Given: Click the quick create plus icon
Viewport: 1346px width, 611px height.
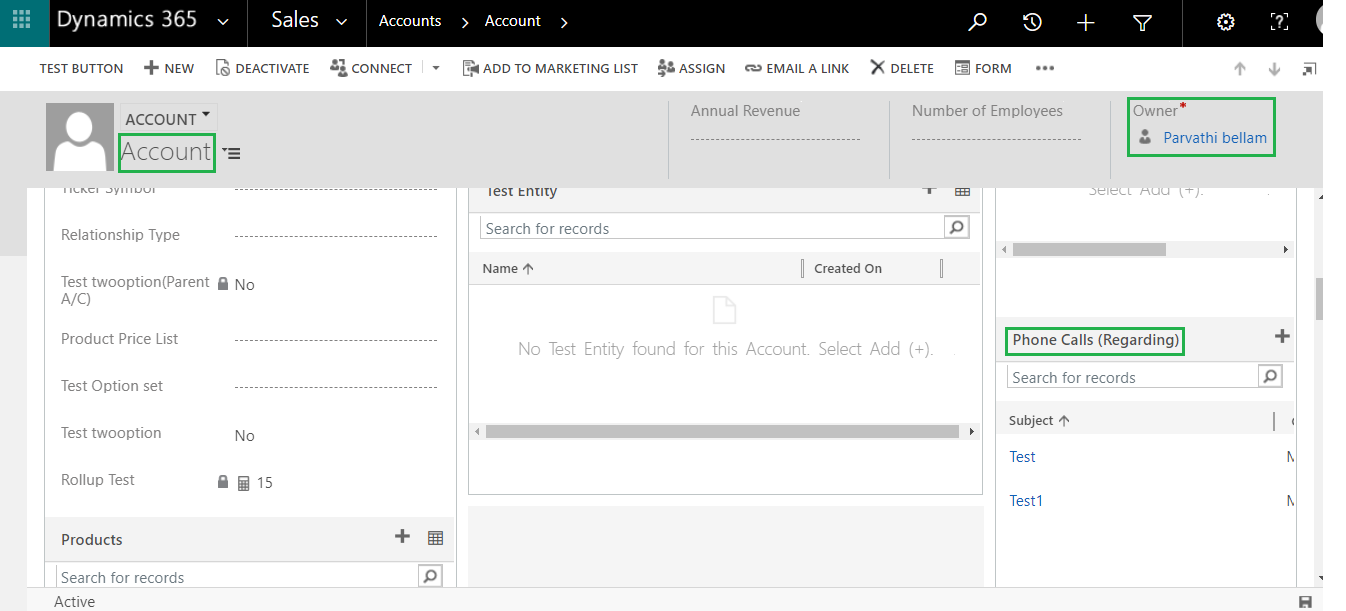Looking at the screenshot, I should pyautogui.click(x=1086, y=22).
